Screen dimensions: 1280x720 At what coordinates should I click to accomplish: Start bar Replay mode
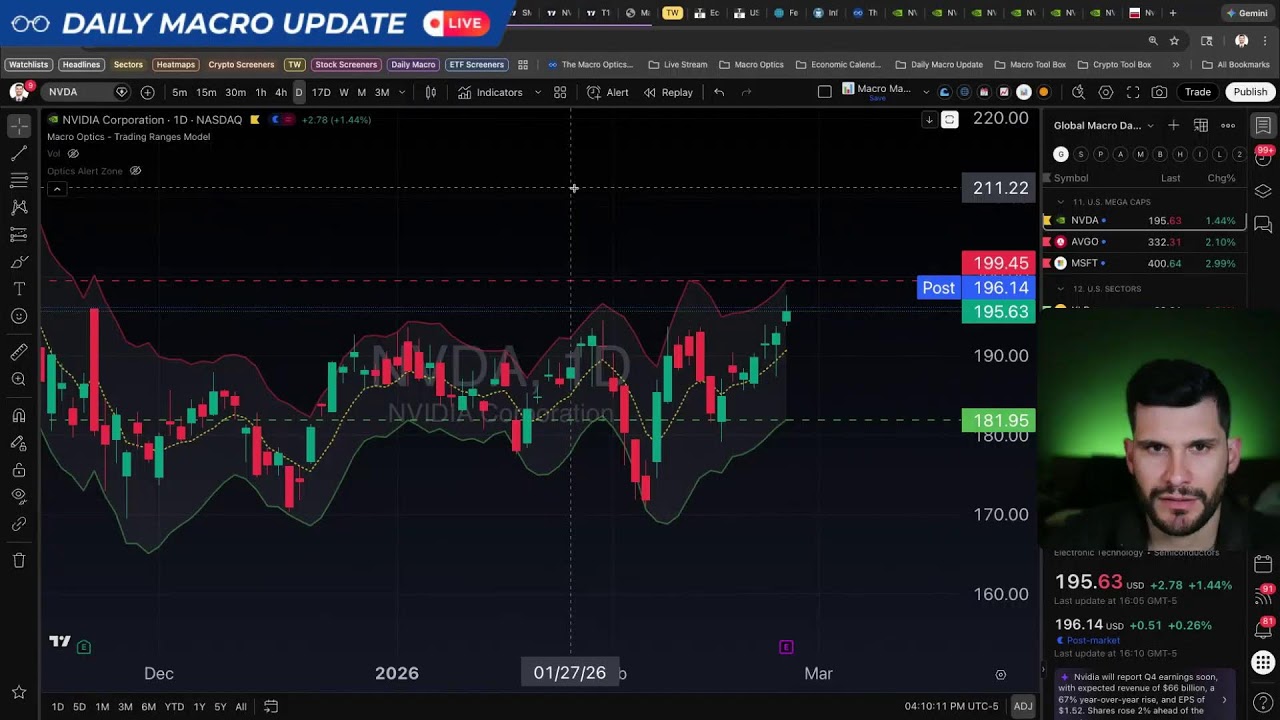coord(668,92)
